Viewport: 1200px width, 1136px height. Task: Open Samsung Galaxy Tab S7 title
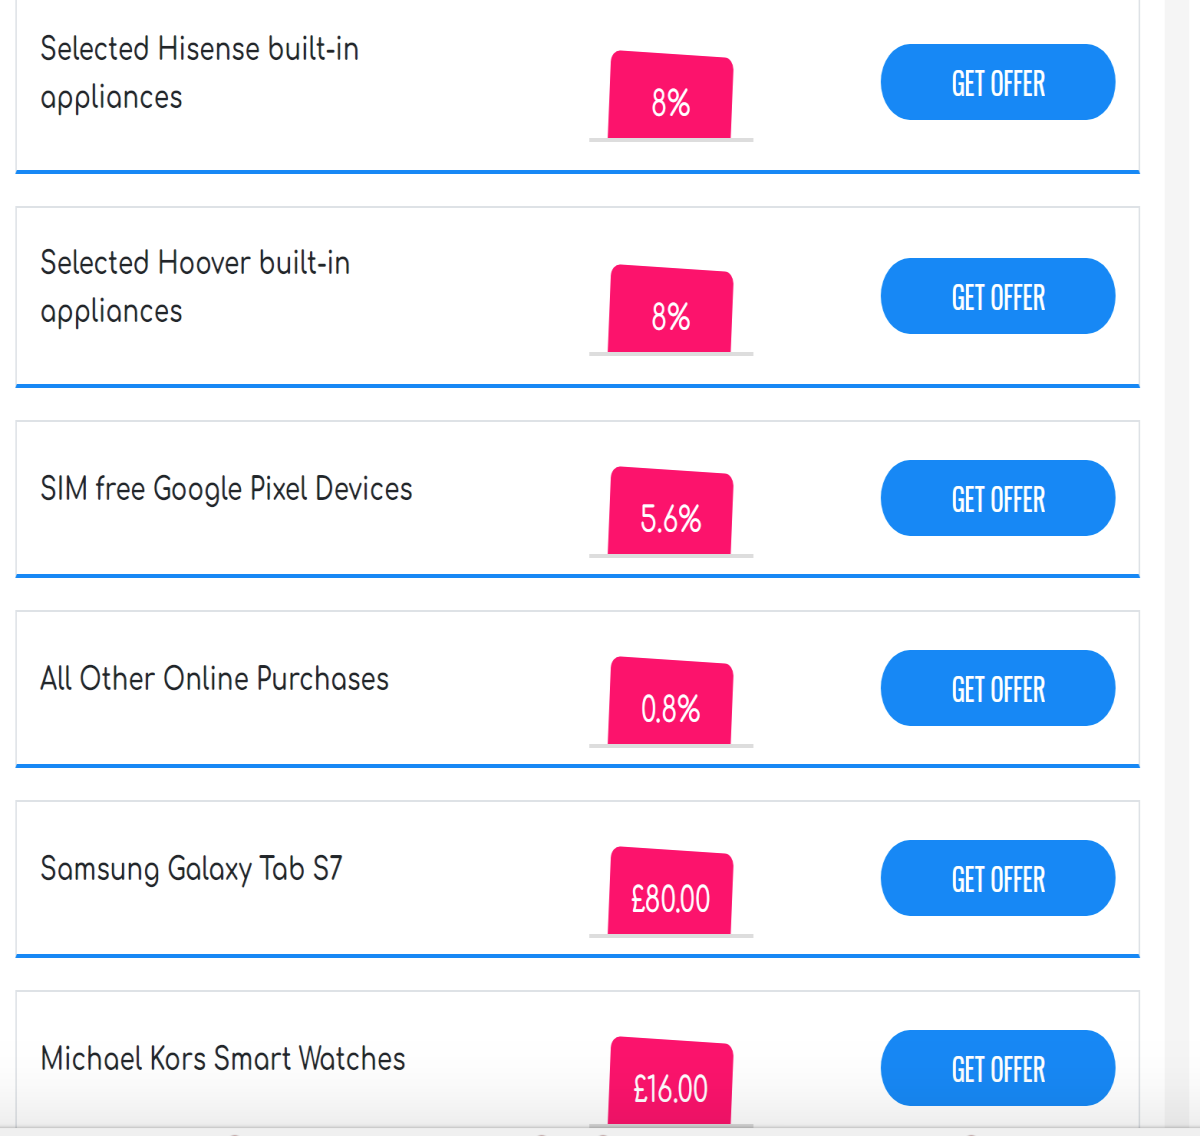coord(191,869)
